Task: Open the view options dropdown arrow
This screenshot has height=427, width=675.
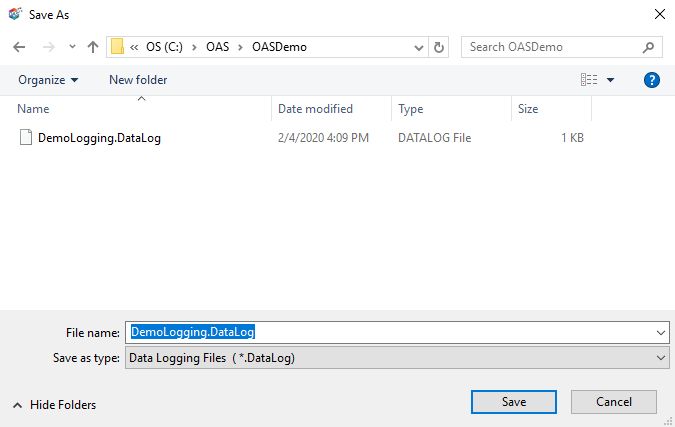Action: [610, 80]
